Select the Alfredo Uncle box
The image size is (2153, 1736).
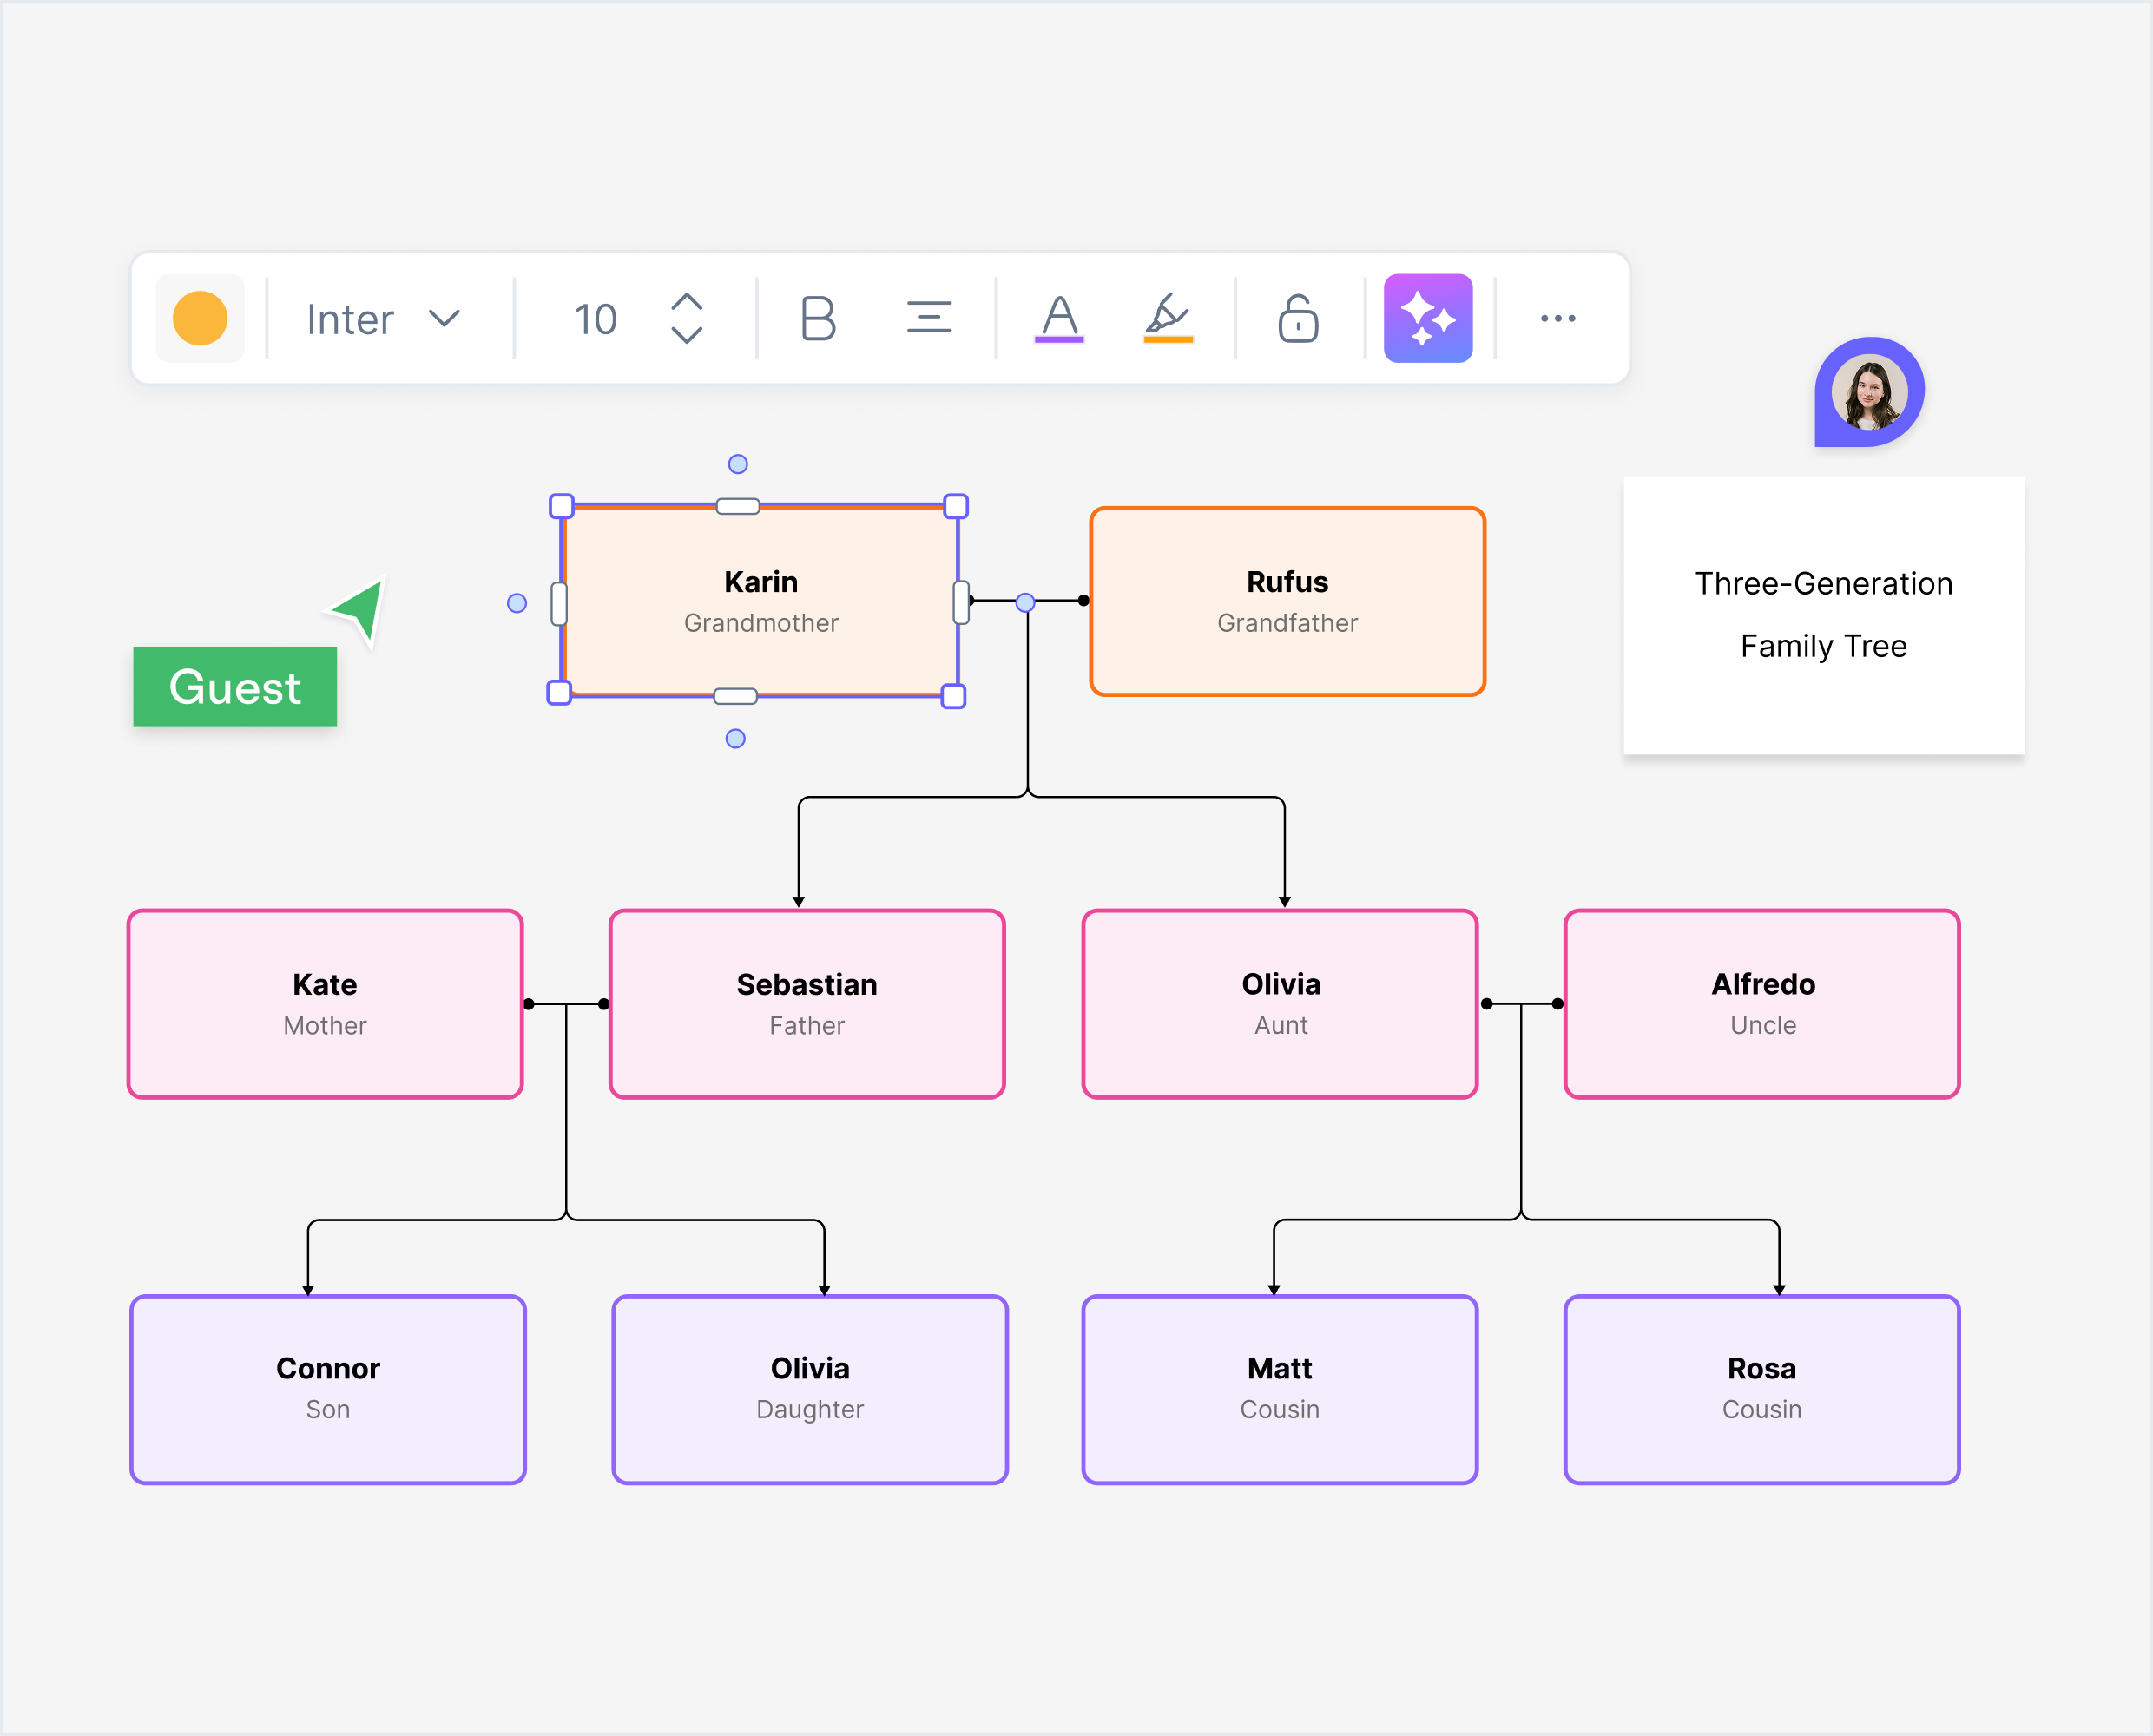pyautogui.click(x=1762, y=1004)
